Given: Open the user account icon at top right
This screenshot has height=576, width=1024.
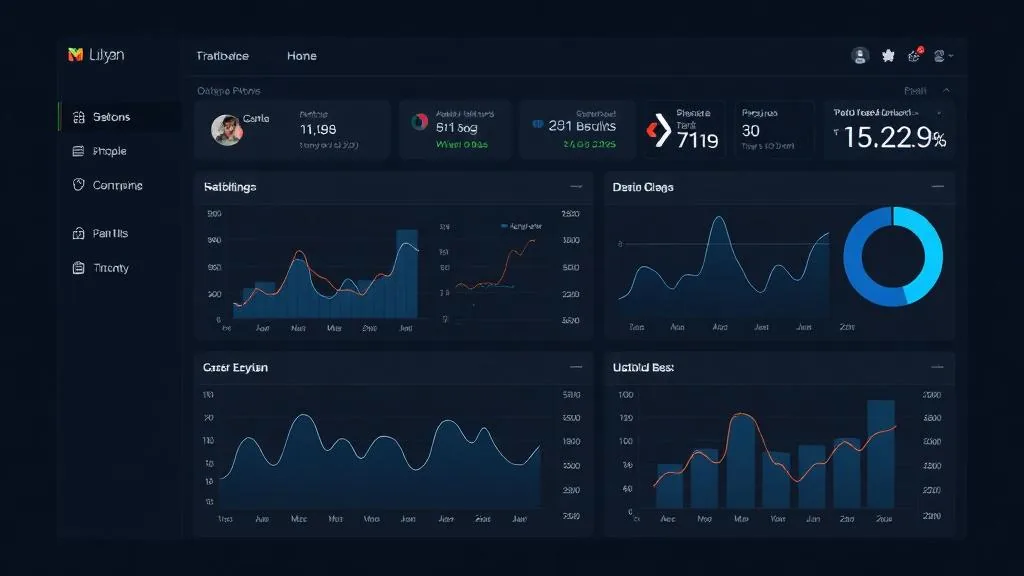Looking at the screenshot, I should point(859,55).
